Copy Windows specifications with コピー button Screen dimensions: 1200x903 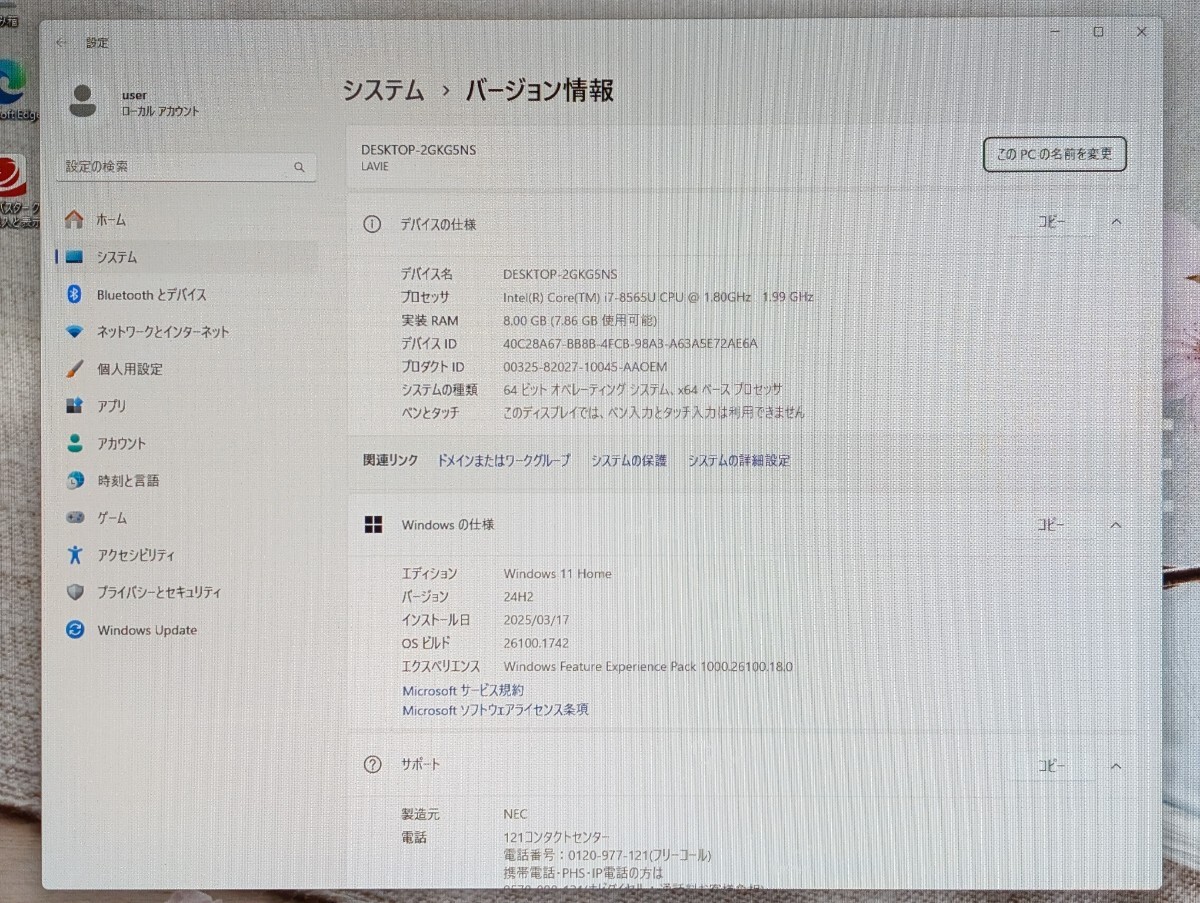[x=1051, y=525]
